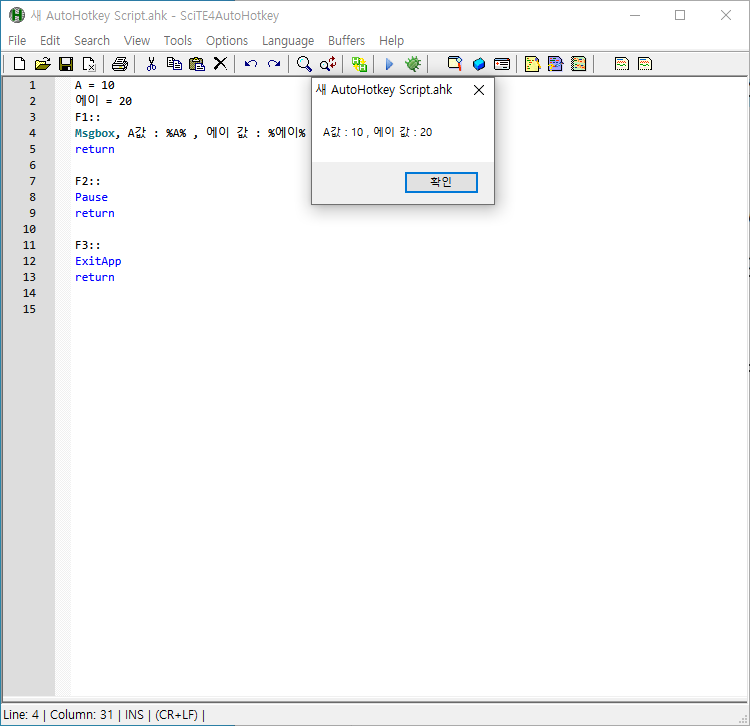Confirm the message box with 확인 button
This screenshot has width=750, height=726.
441,182
